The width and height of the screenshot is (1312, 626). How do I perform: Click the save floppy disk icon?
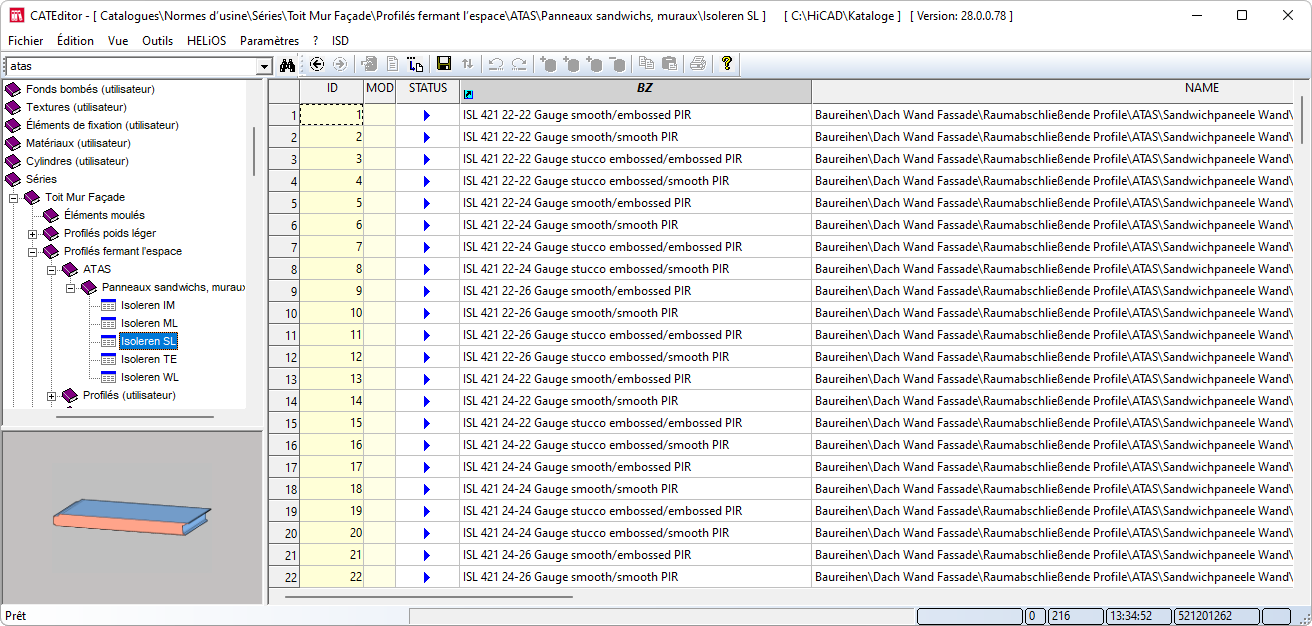[444, 64]
